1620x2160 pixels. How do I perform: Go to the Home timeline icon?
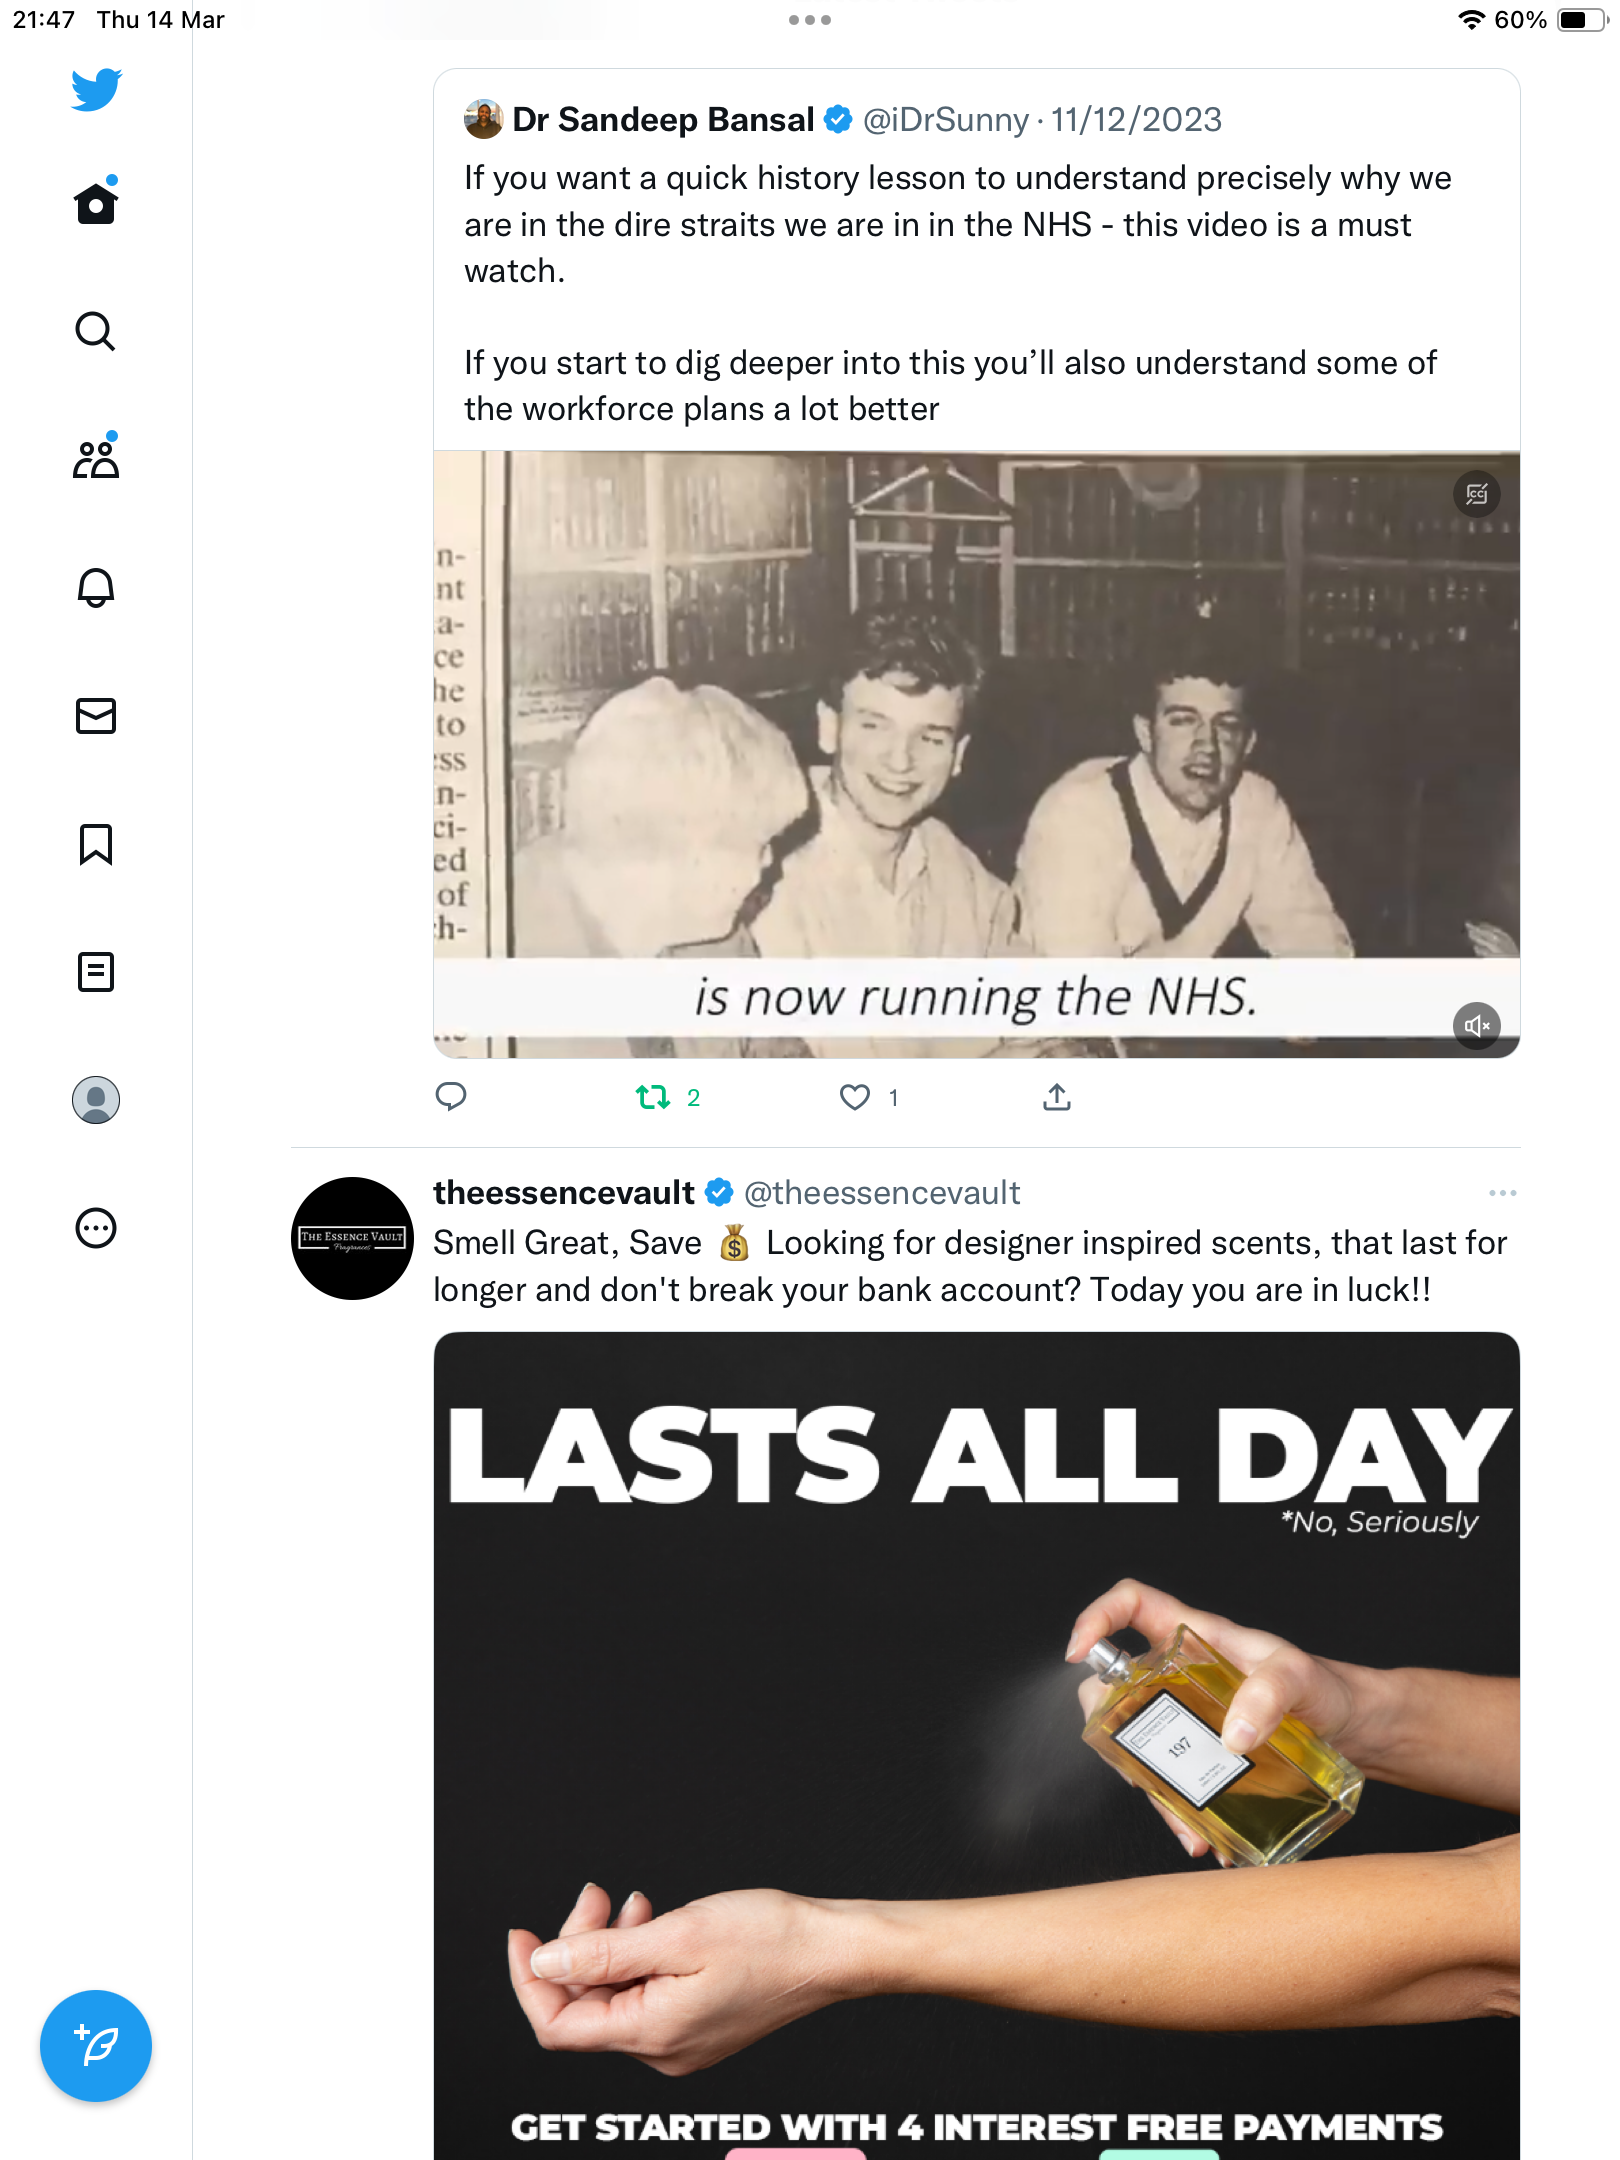tap(96, 201)
